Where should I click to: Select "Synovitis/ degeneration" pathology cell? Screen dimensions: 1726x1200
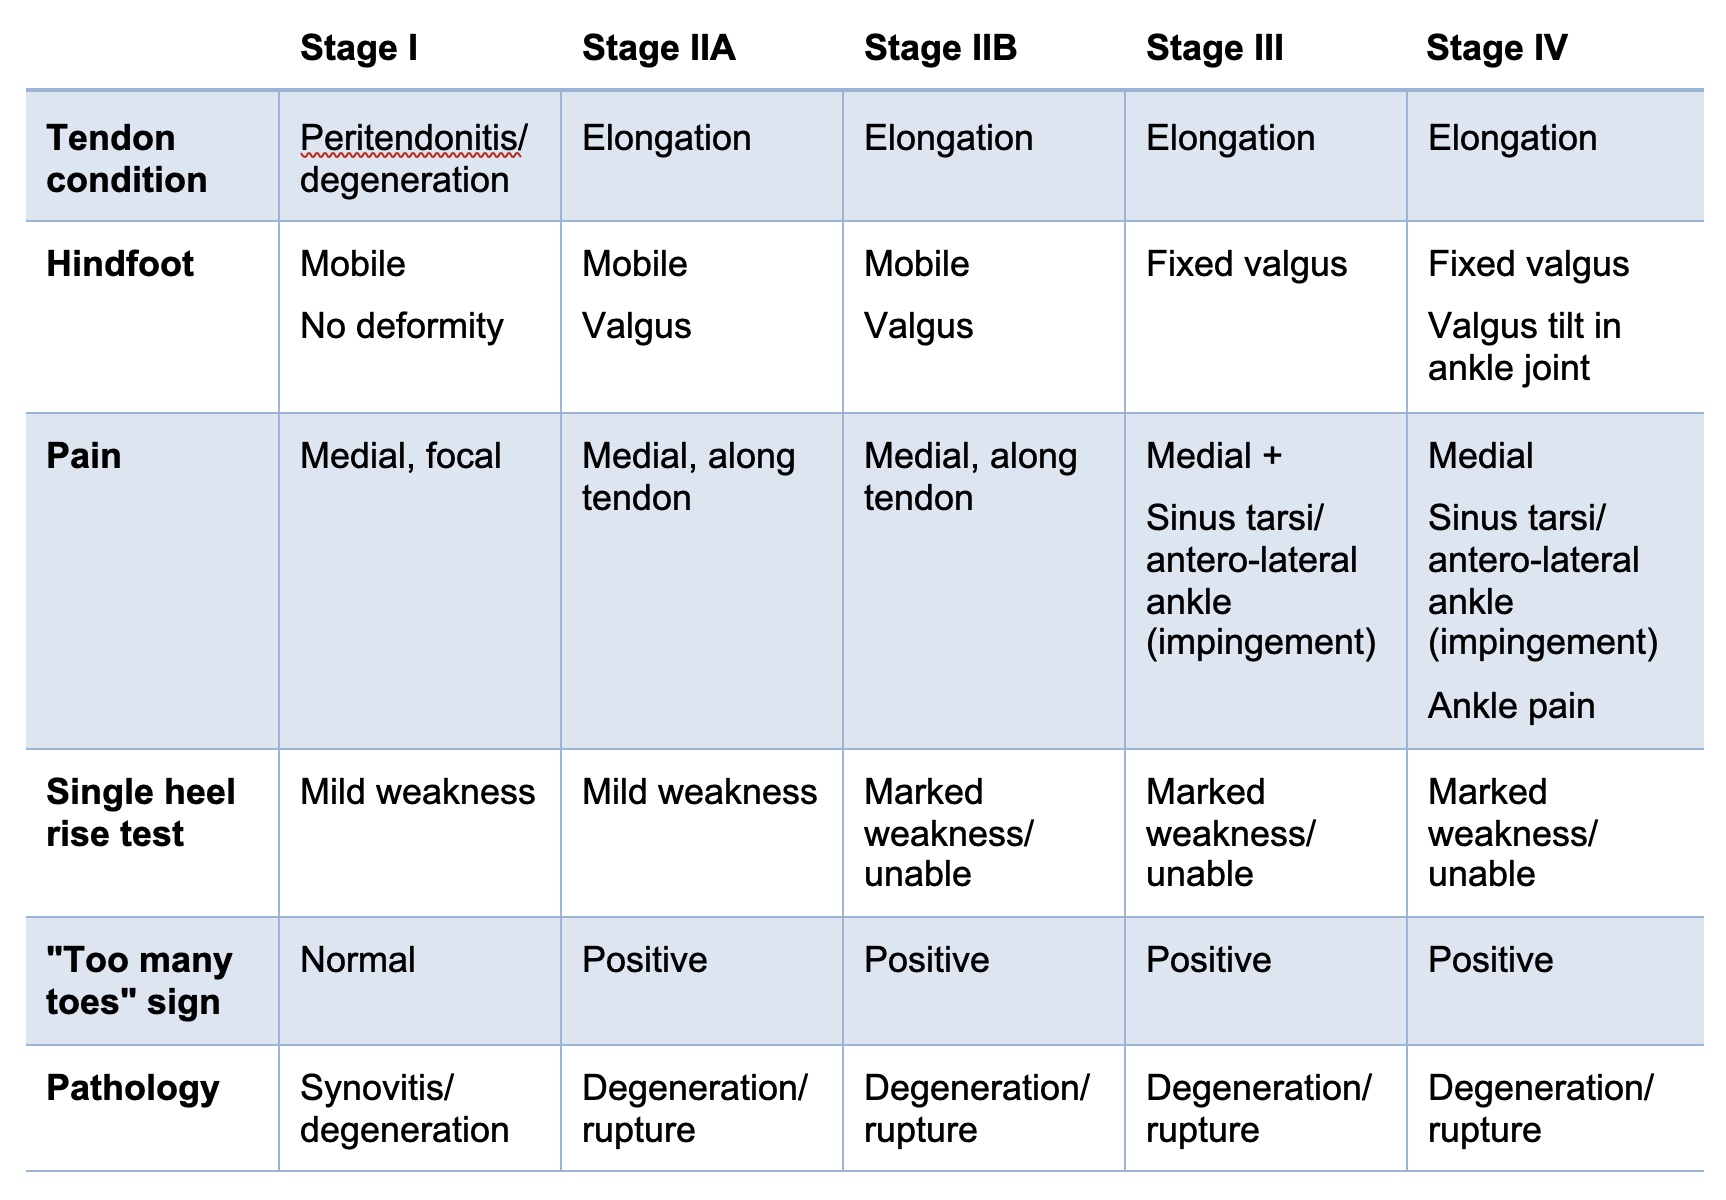(404, 1109)
